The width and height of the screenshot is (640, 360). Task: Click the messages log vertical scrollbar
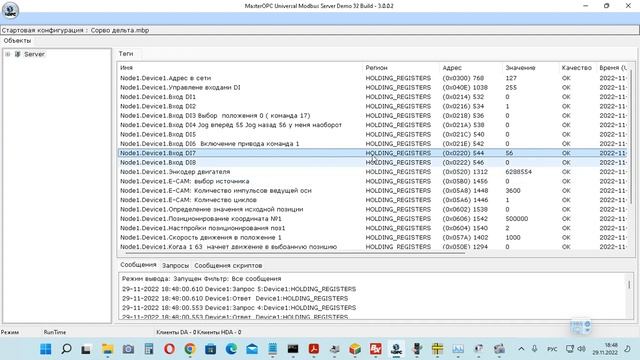tap(629, 284)
